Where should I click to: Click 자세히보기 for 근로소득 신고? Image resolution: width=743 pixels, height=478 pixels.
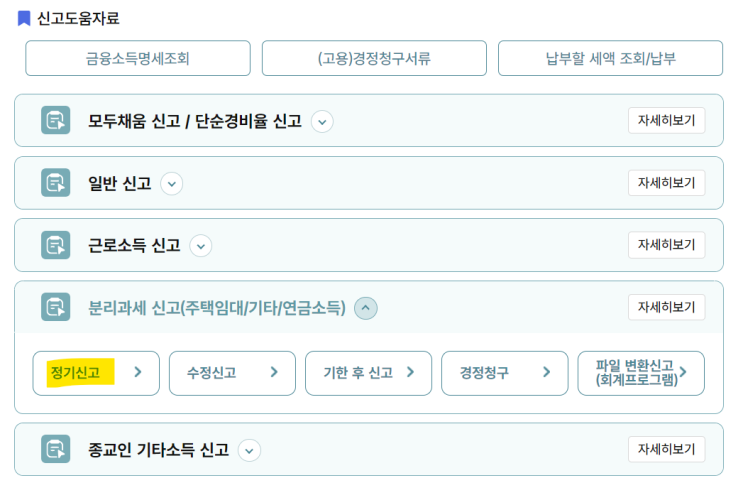click(666, 245)
